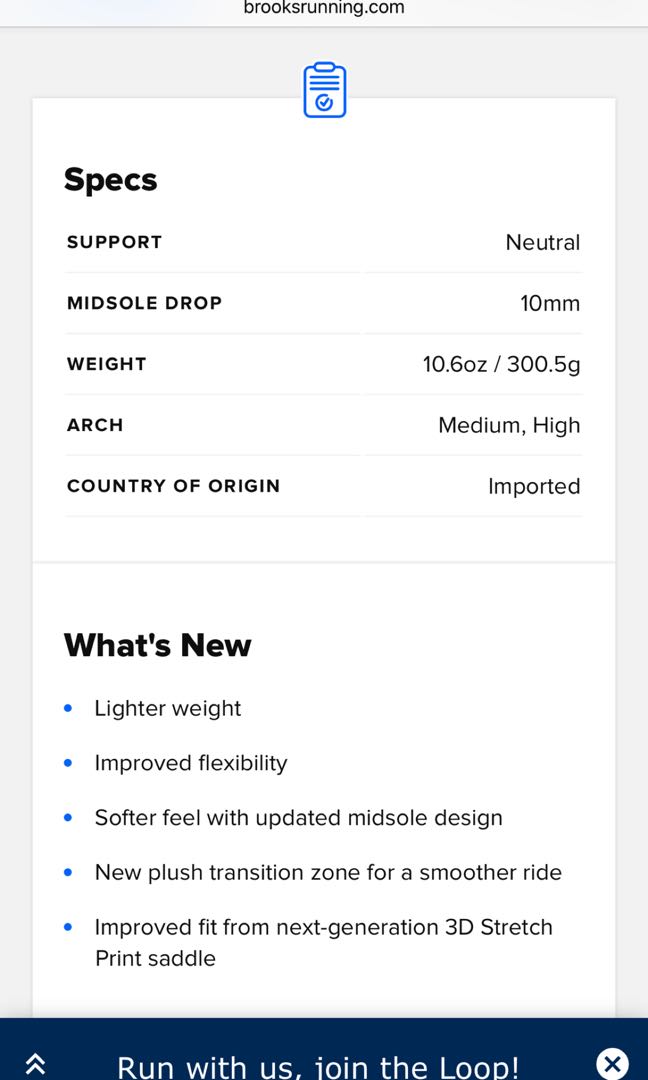Screen dimensions: 648x1080
Task: Tap the "Improved flexibility" bullet item
Action: [191, 763]
